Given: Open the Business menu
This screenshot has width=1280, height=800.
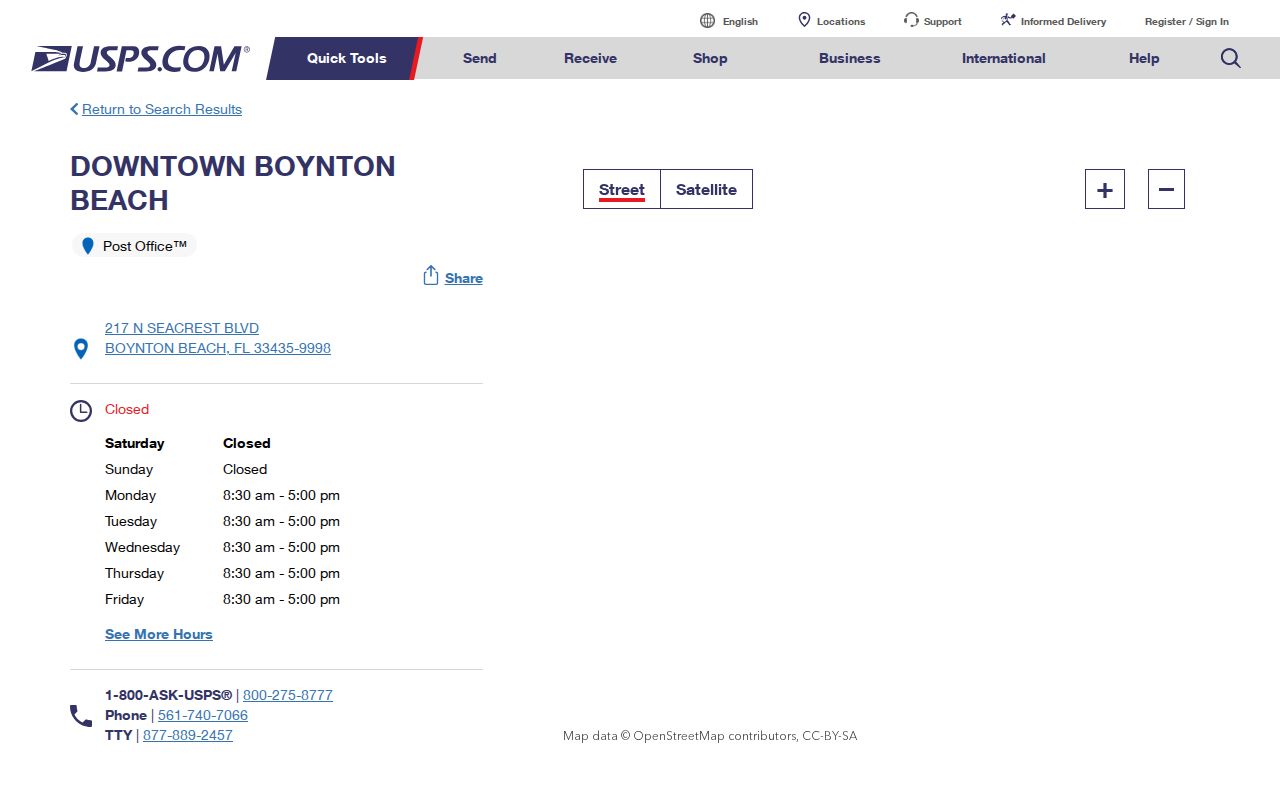Looking at the screenshot, I should 849,58.
